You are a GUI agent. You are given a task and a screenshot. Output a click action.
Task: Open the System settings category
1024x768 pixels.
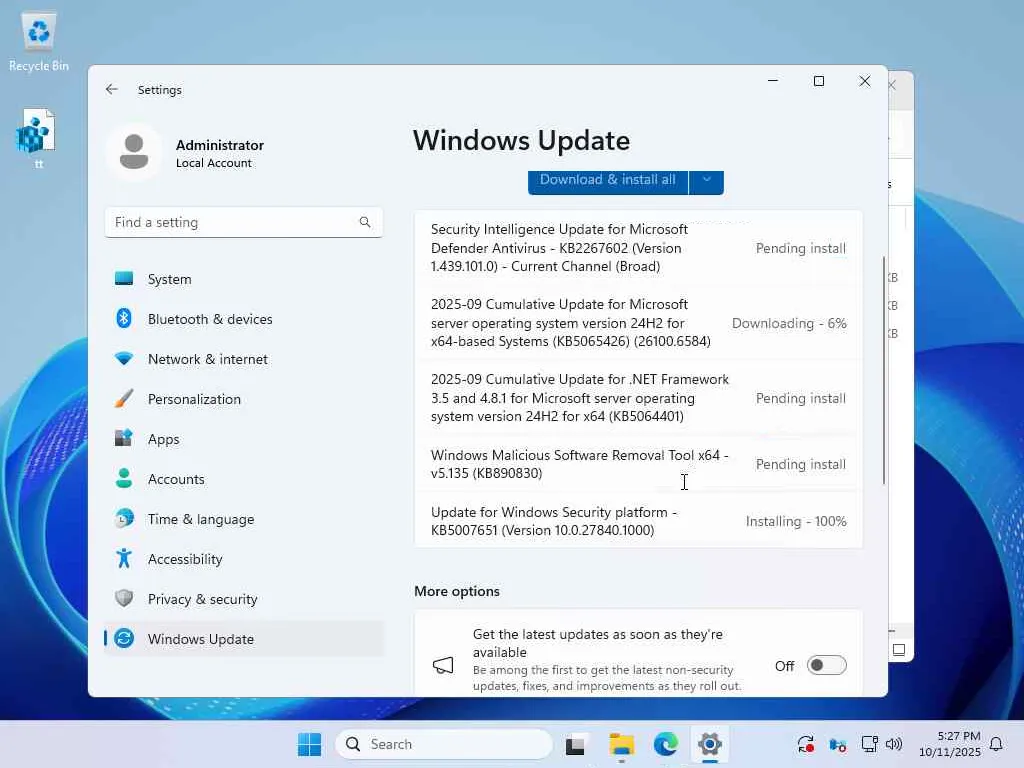click(244, 279)
